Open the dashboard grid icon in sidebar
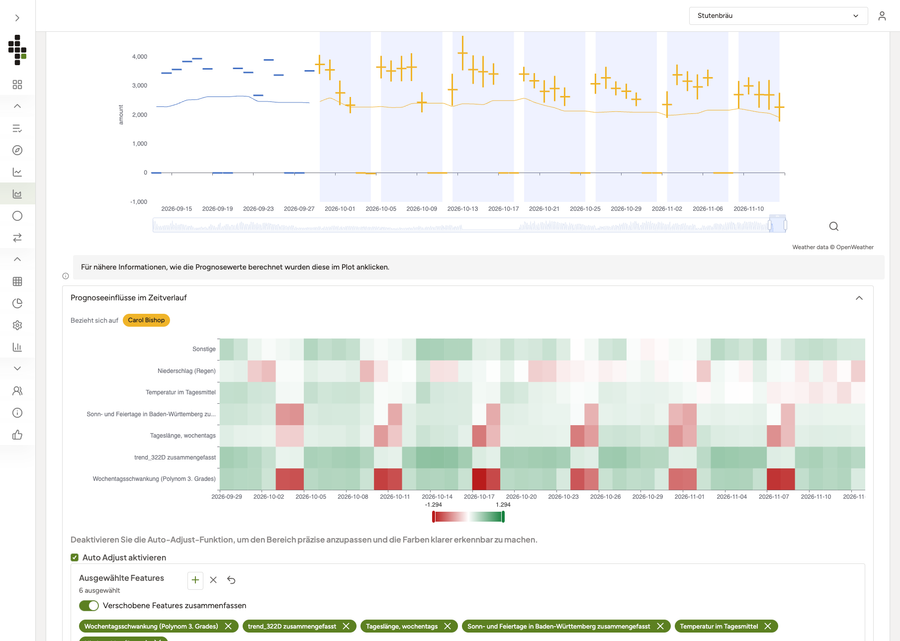 pyautogui.click(x=17, y=84)
